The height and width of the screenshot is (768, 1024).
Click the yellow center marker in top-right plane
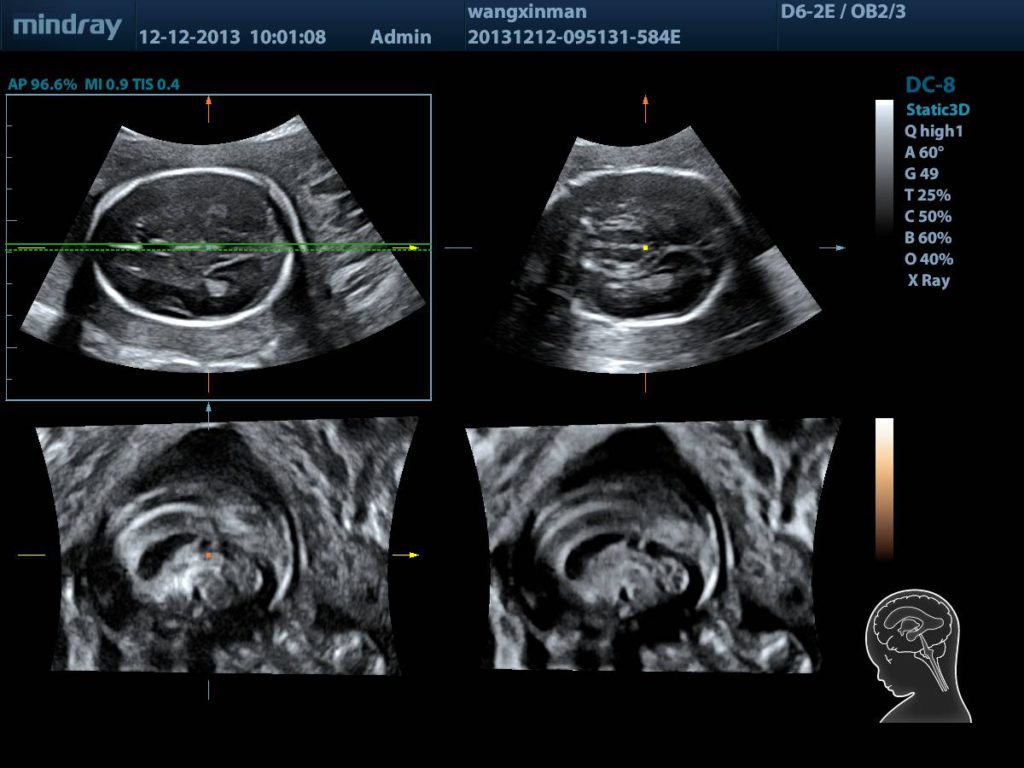pos(646,247)
